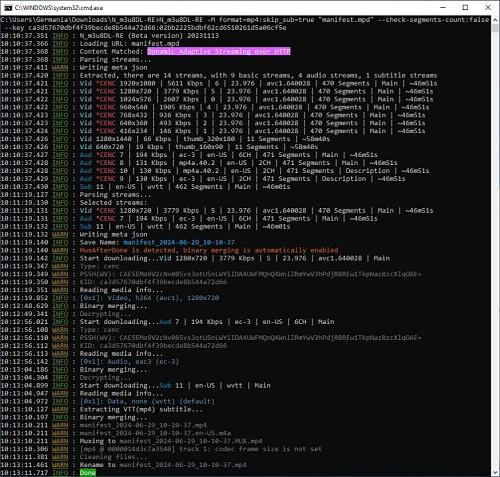Click the scrollbar up arrow
500x477 pixels.
tap(495, 20)
